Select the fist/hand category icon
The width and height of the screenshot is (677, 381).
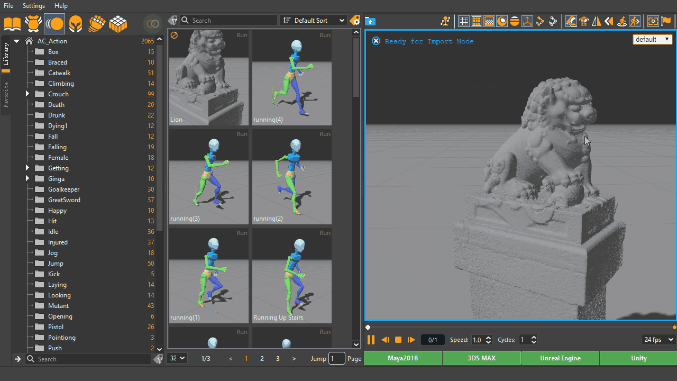point(97,23)
